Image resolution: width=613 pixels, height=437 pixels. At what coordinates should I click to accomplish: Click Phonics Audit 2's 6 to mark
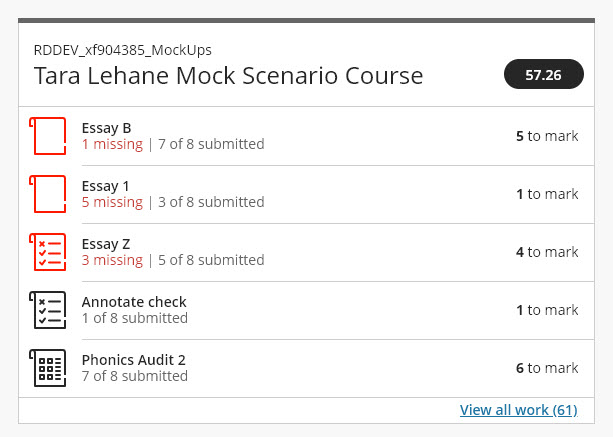pyautogui.click(x=547, y=368)
